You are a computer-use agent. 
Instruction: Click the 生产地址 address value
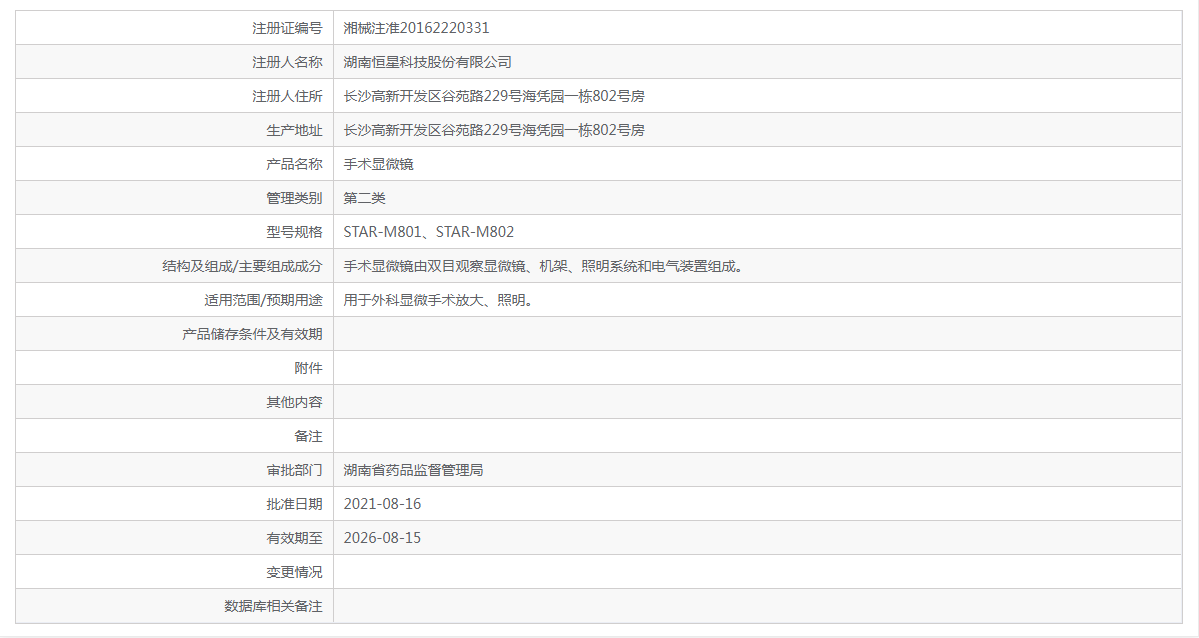click(493, 130)
